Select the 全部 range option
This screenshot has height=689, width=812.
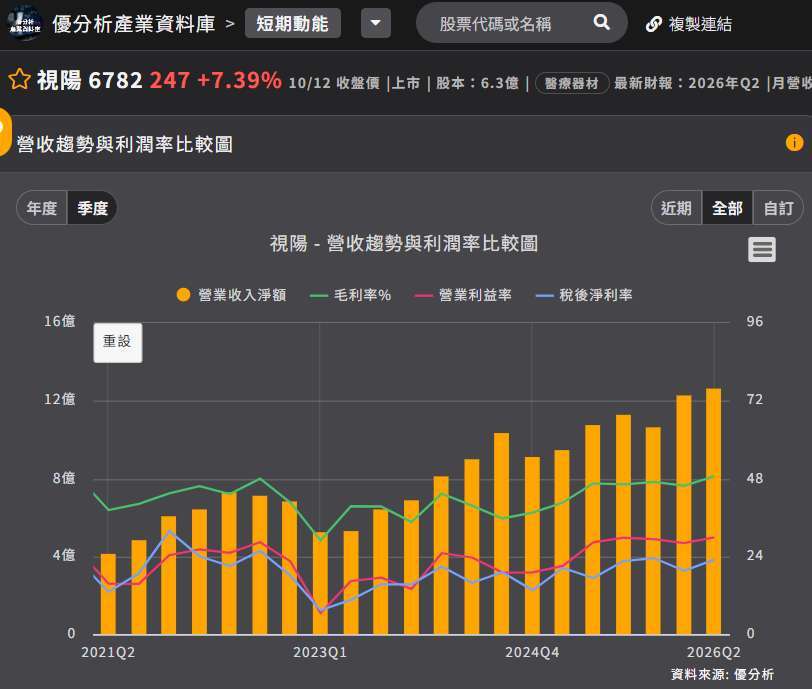coord(727,208)
